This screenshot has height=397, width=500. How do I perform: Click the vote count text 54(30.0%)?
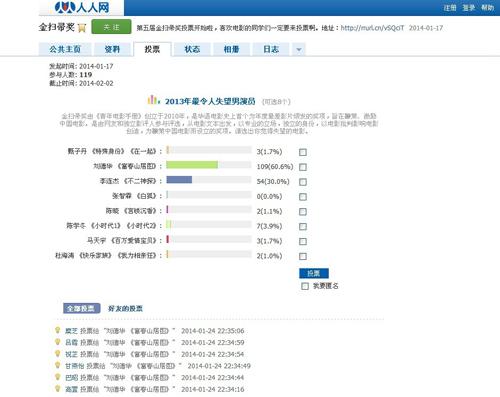pyautogui.click(x=273, y=182)
